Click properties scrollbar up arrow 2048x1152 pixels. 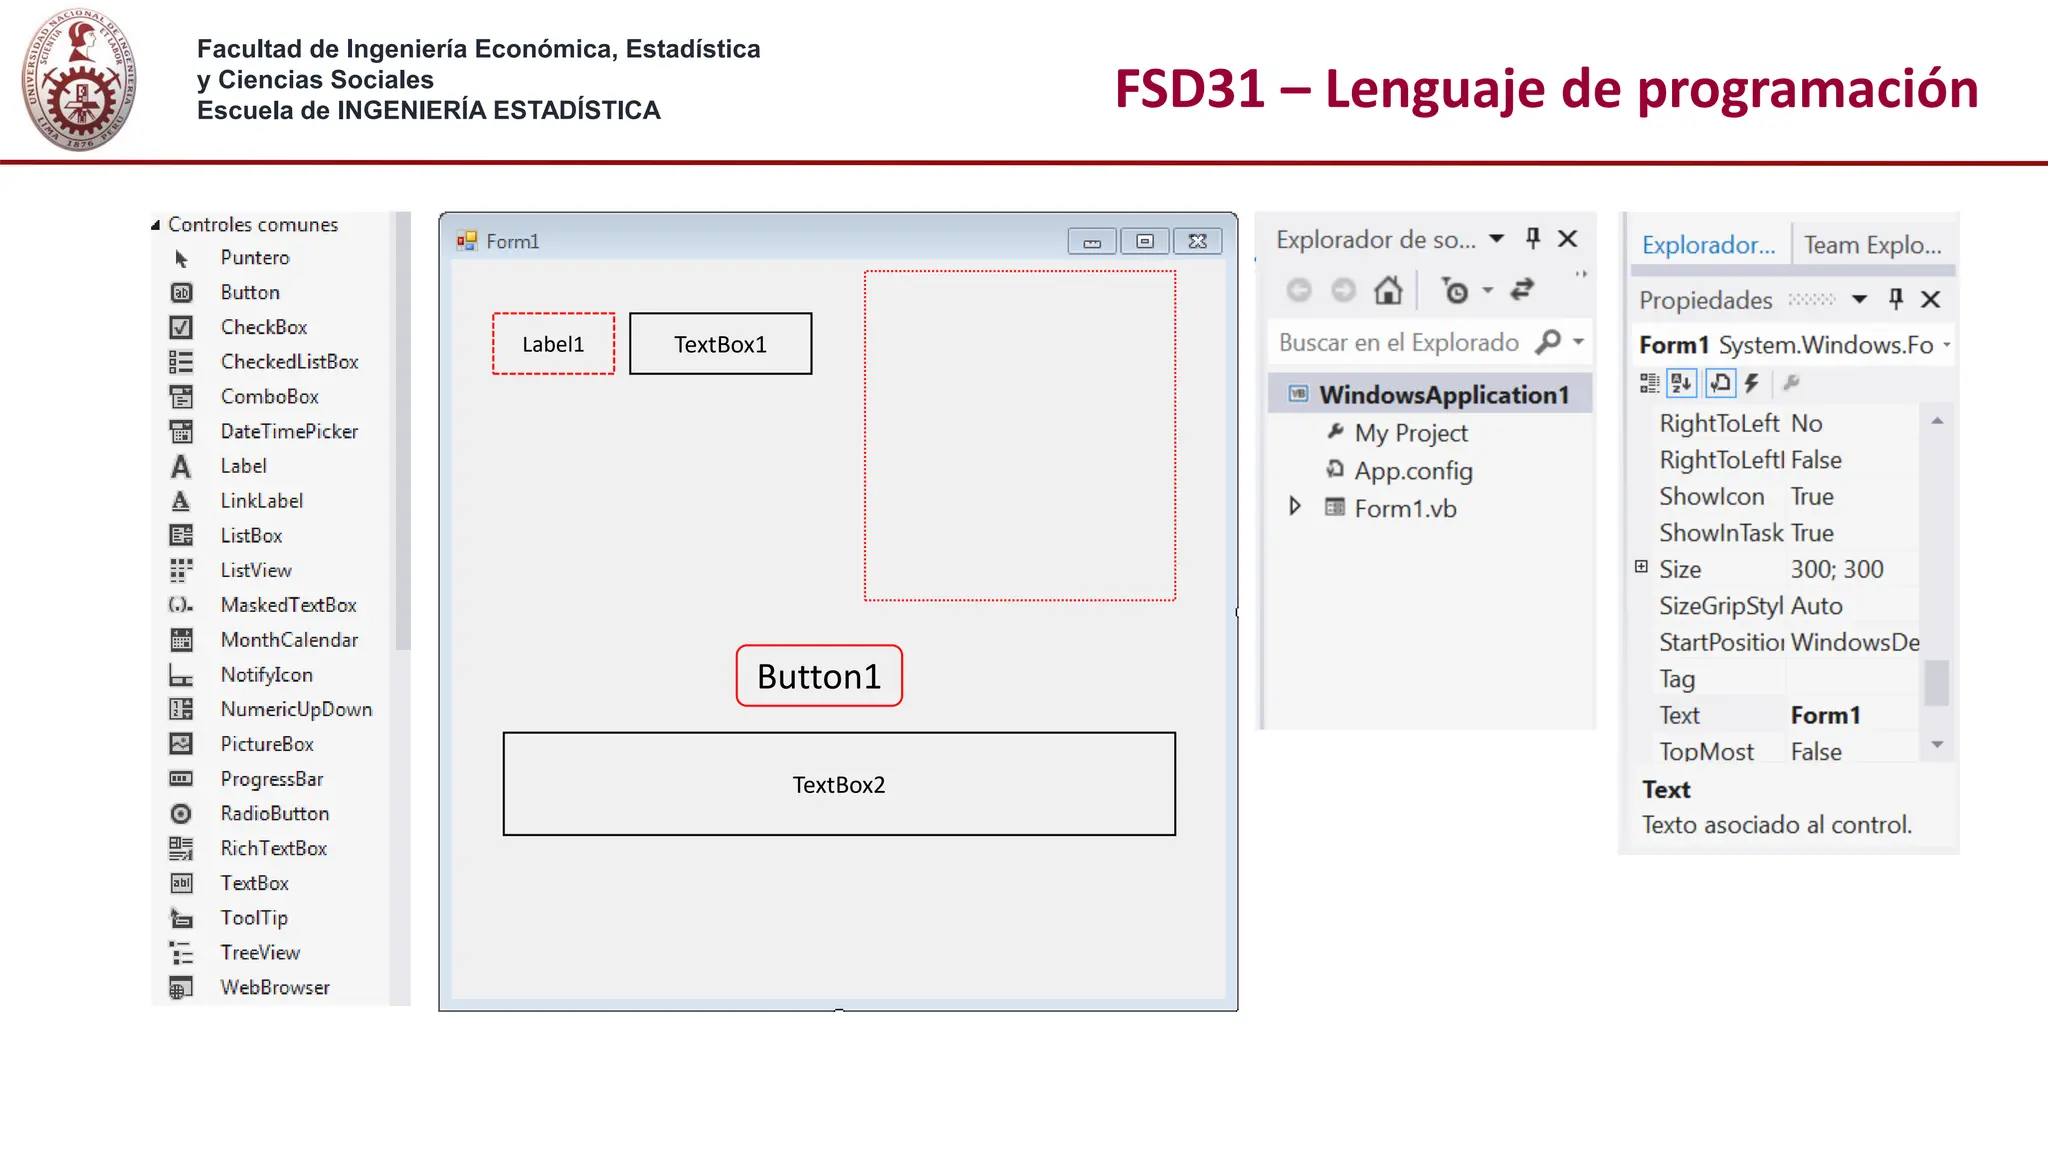point(1937,421)
